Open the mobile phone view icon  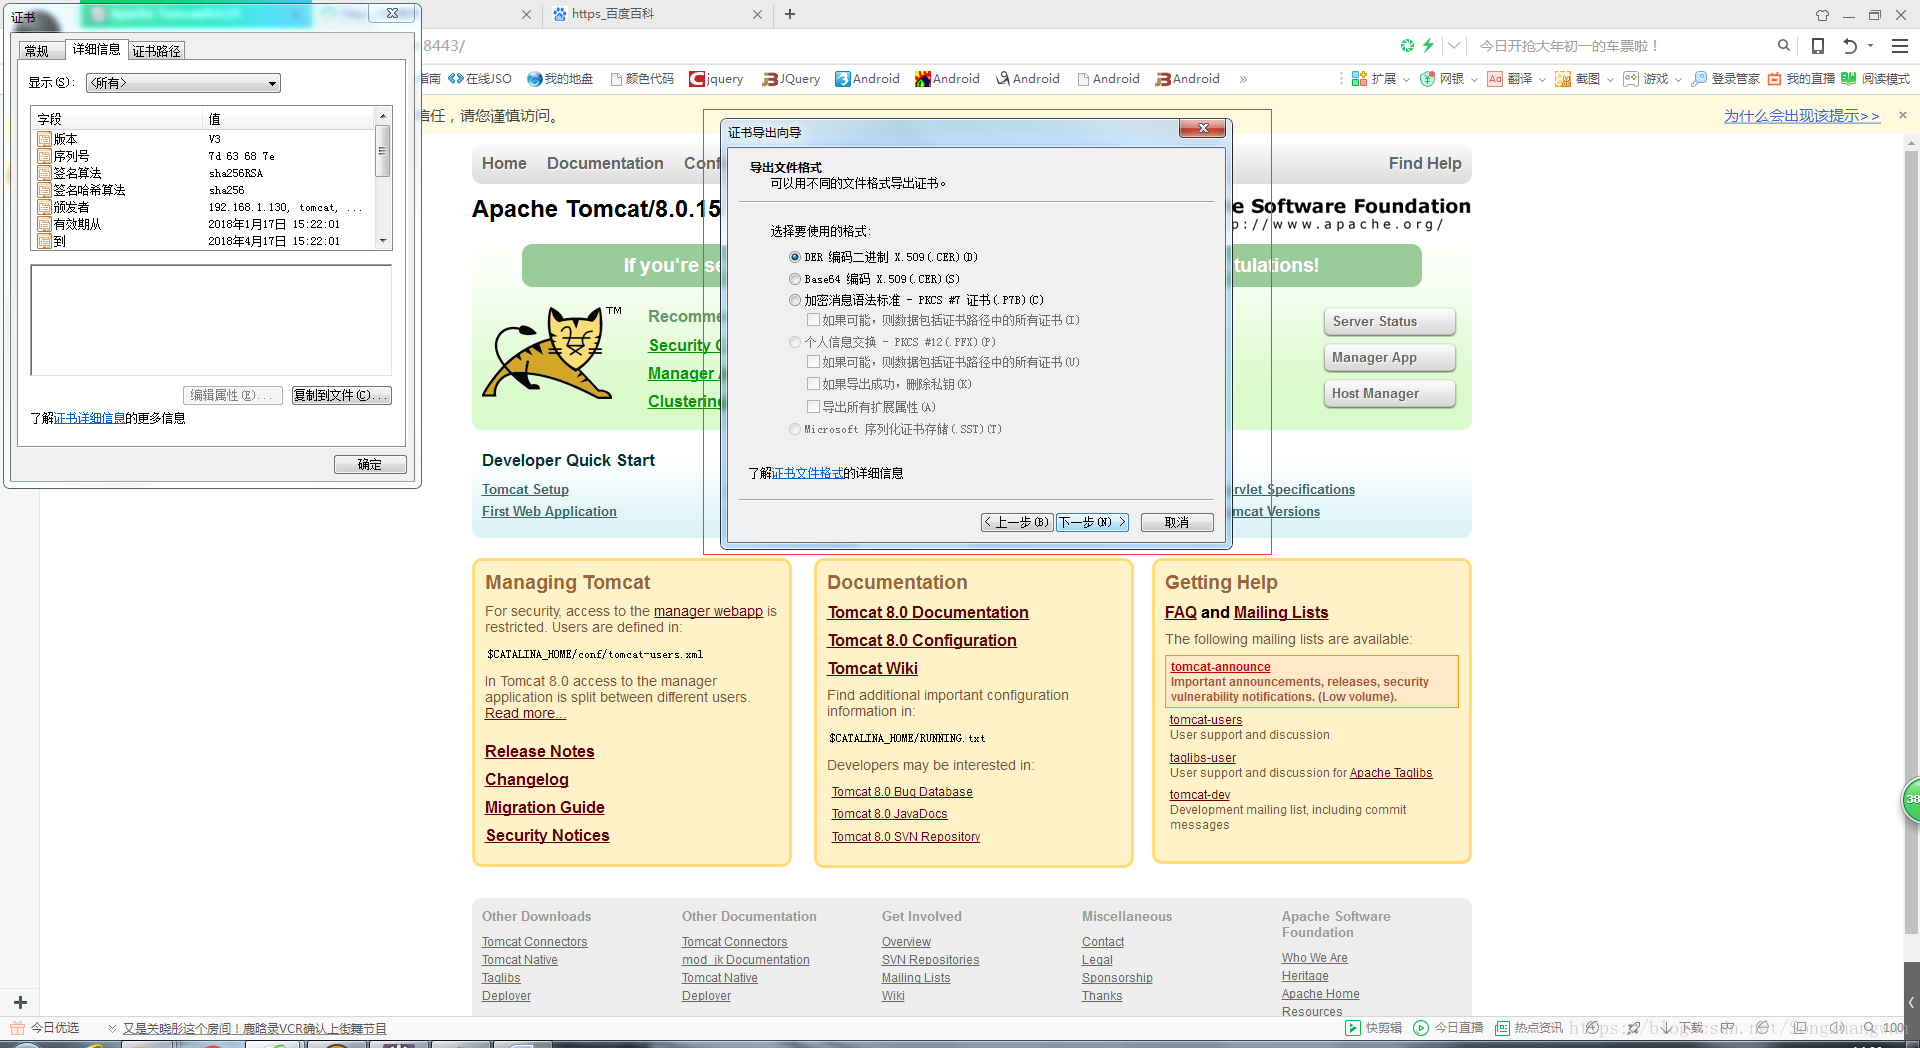pos(1818,46)
